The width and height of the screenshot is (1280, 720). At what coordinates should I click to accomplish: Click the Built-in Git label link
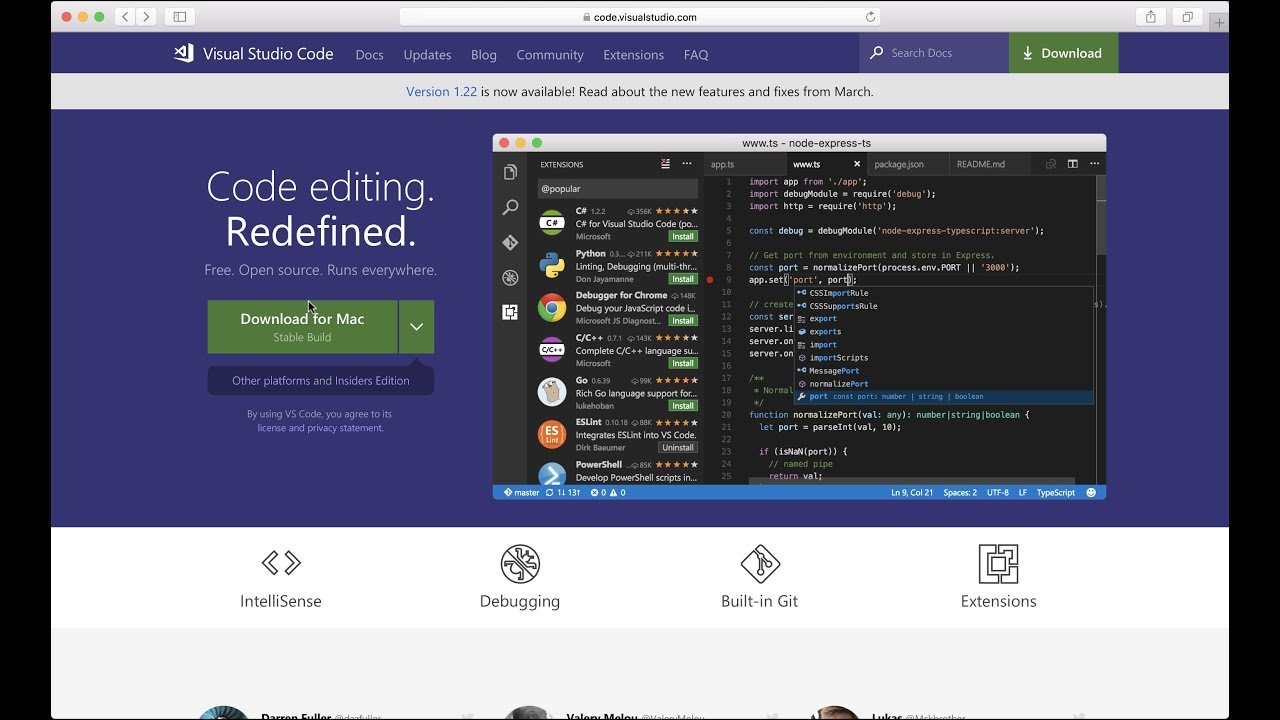760,601
